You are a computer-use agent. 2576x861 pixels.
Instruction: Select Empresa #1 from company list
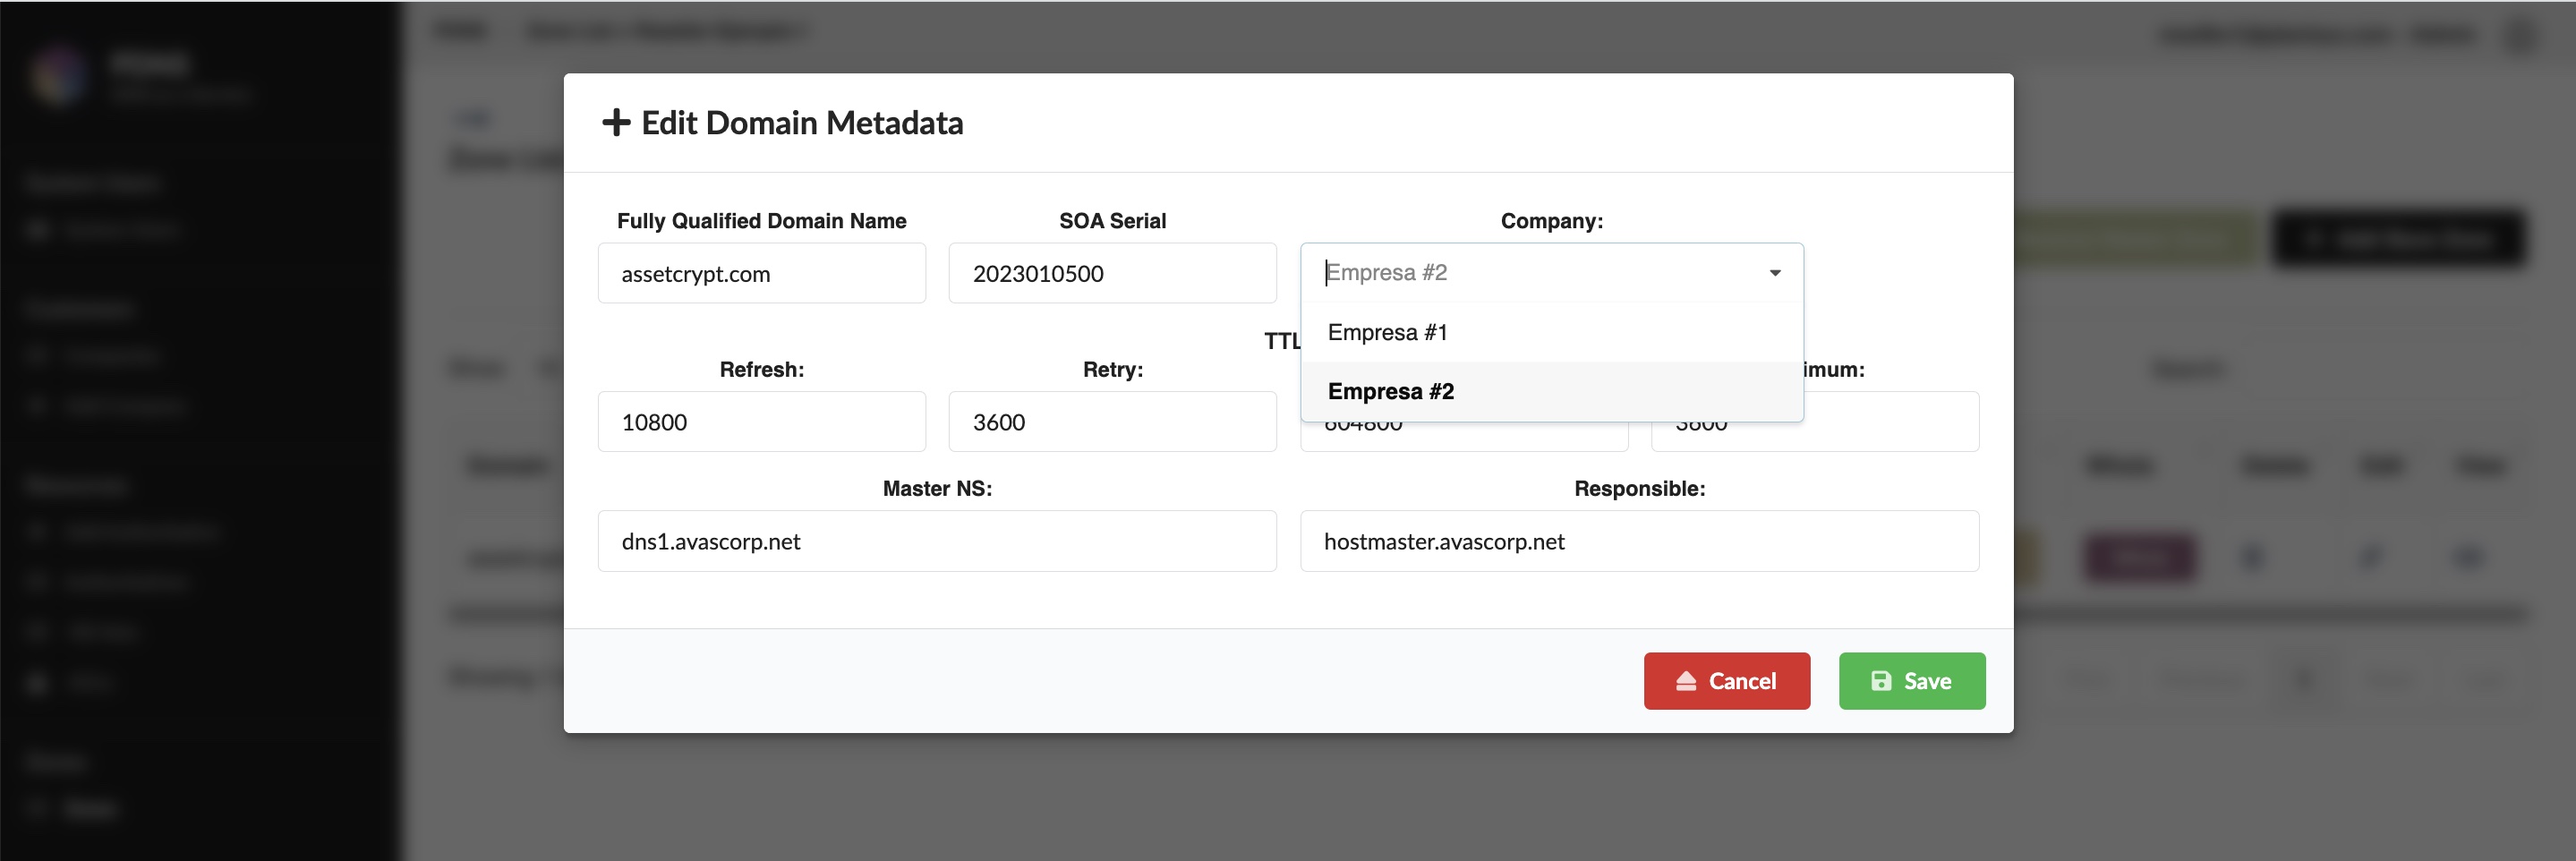(1551, 332)
